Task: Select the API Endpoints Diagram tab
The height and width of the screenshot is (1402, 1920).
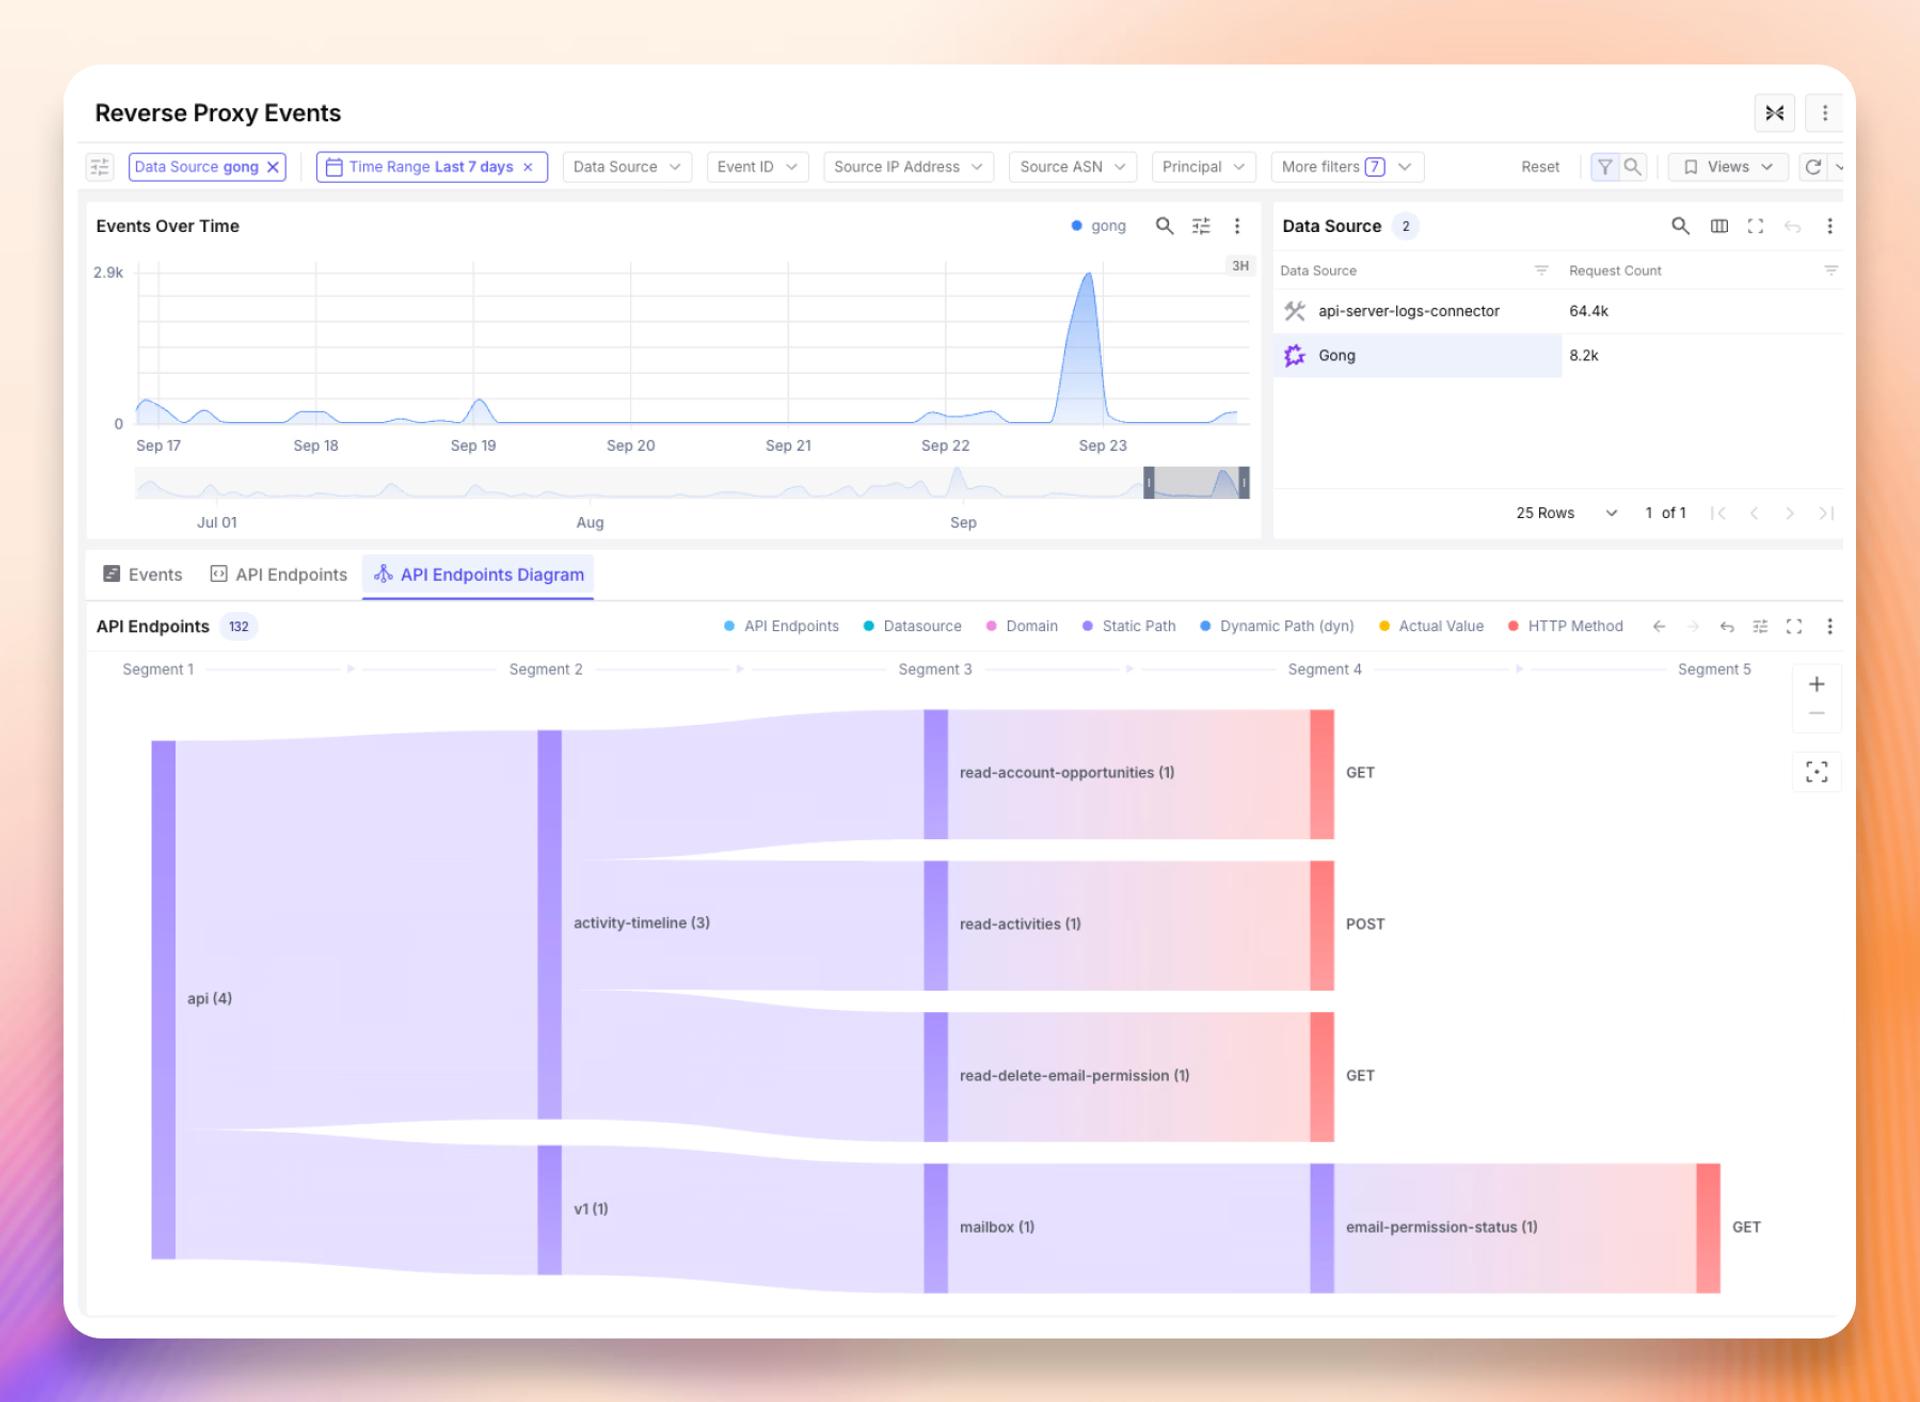Action: pyautogui.click(x=478, y=575)
